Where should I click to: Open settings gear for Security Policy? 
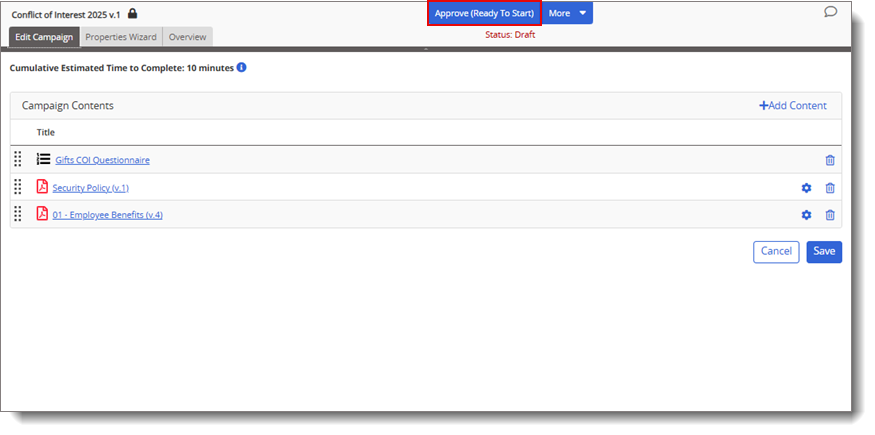[x=806, y=188]
